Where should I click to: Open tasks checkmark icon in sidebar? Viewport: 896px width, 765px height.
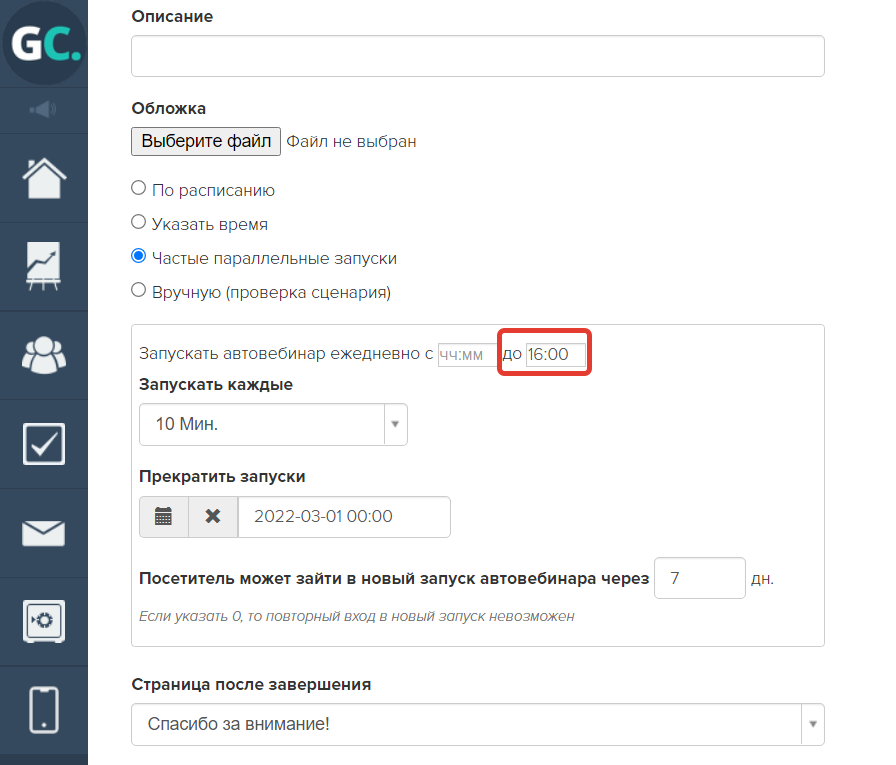tap(44, 444)
